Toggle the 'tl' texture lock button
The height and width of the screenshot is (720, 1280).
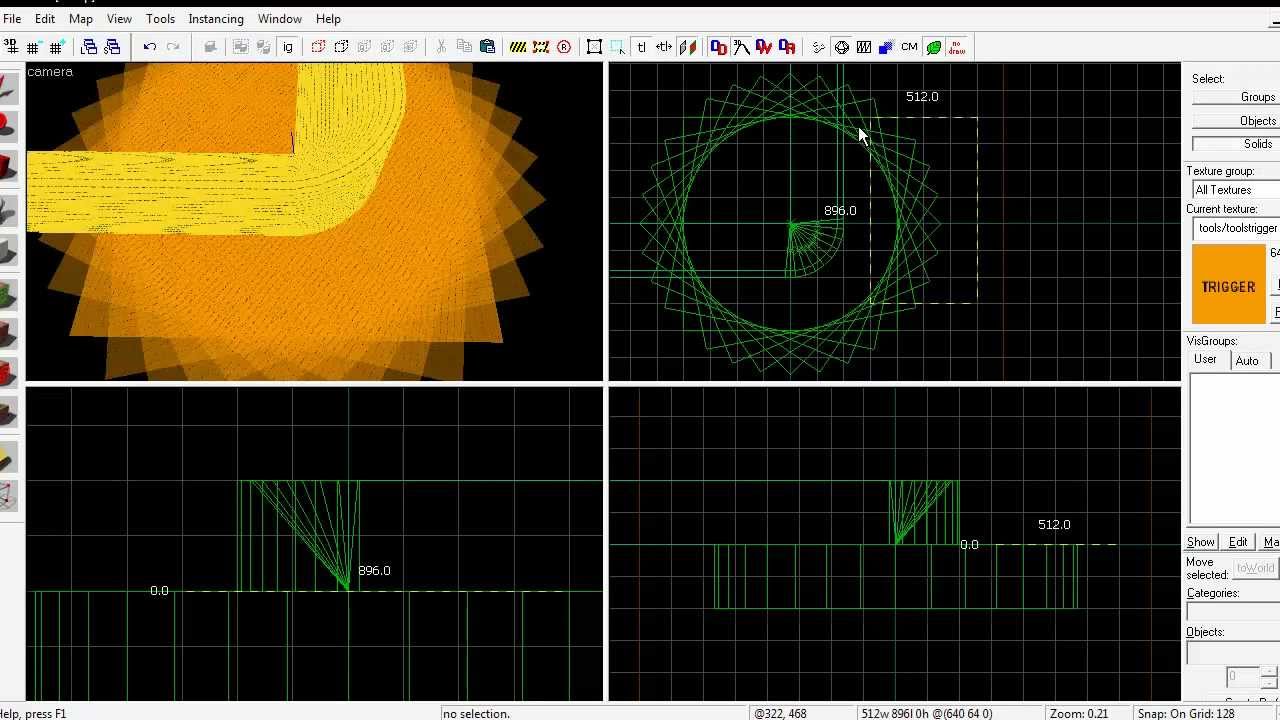641,47
